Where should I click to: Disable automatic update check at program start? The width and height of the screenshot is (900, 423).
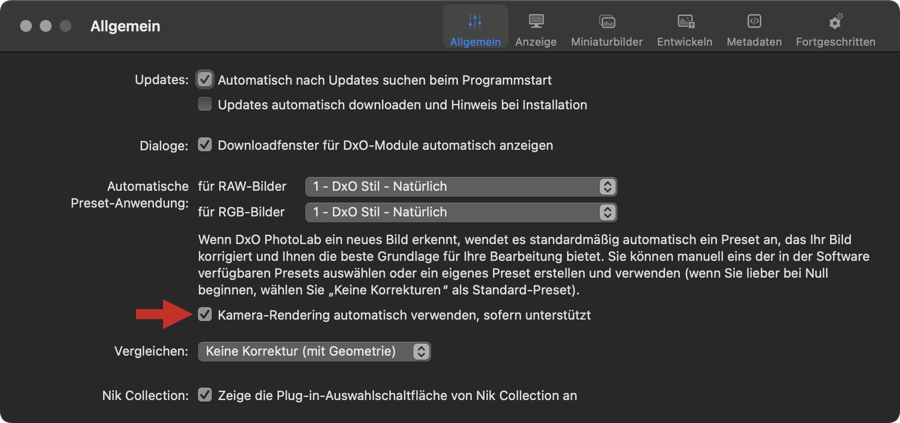(205, 80)
